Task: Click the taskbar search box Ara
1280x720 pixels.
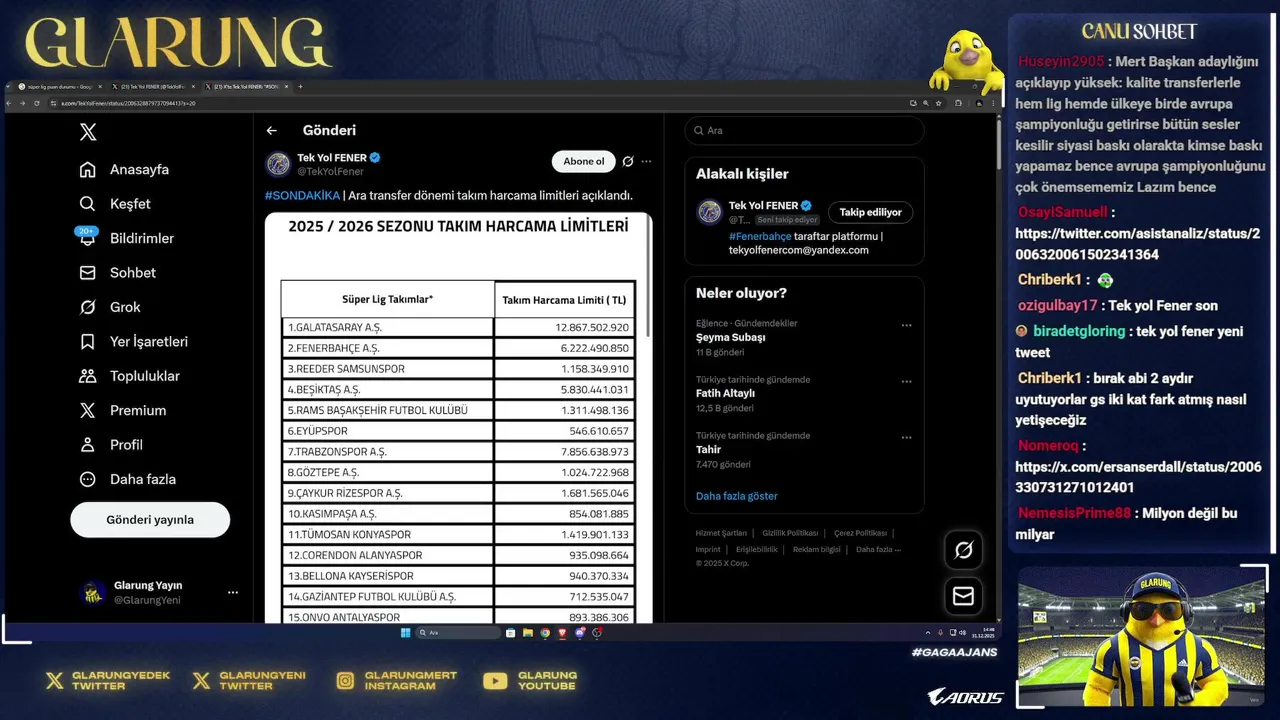Action: click(x=457, y=633)
